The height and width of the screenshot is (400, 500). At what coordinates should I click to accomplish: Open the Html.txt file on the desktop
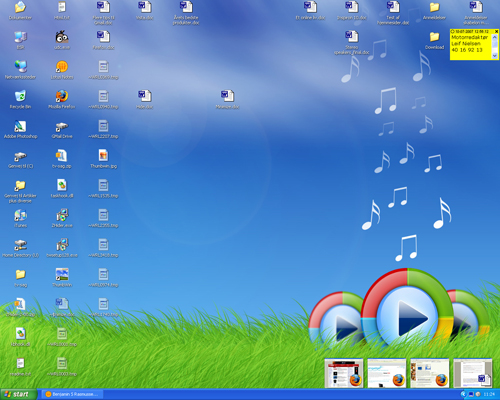(62, 7)
